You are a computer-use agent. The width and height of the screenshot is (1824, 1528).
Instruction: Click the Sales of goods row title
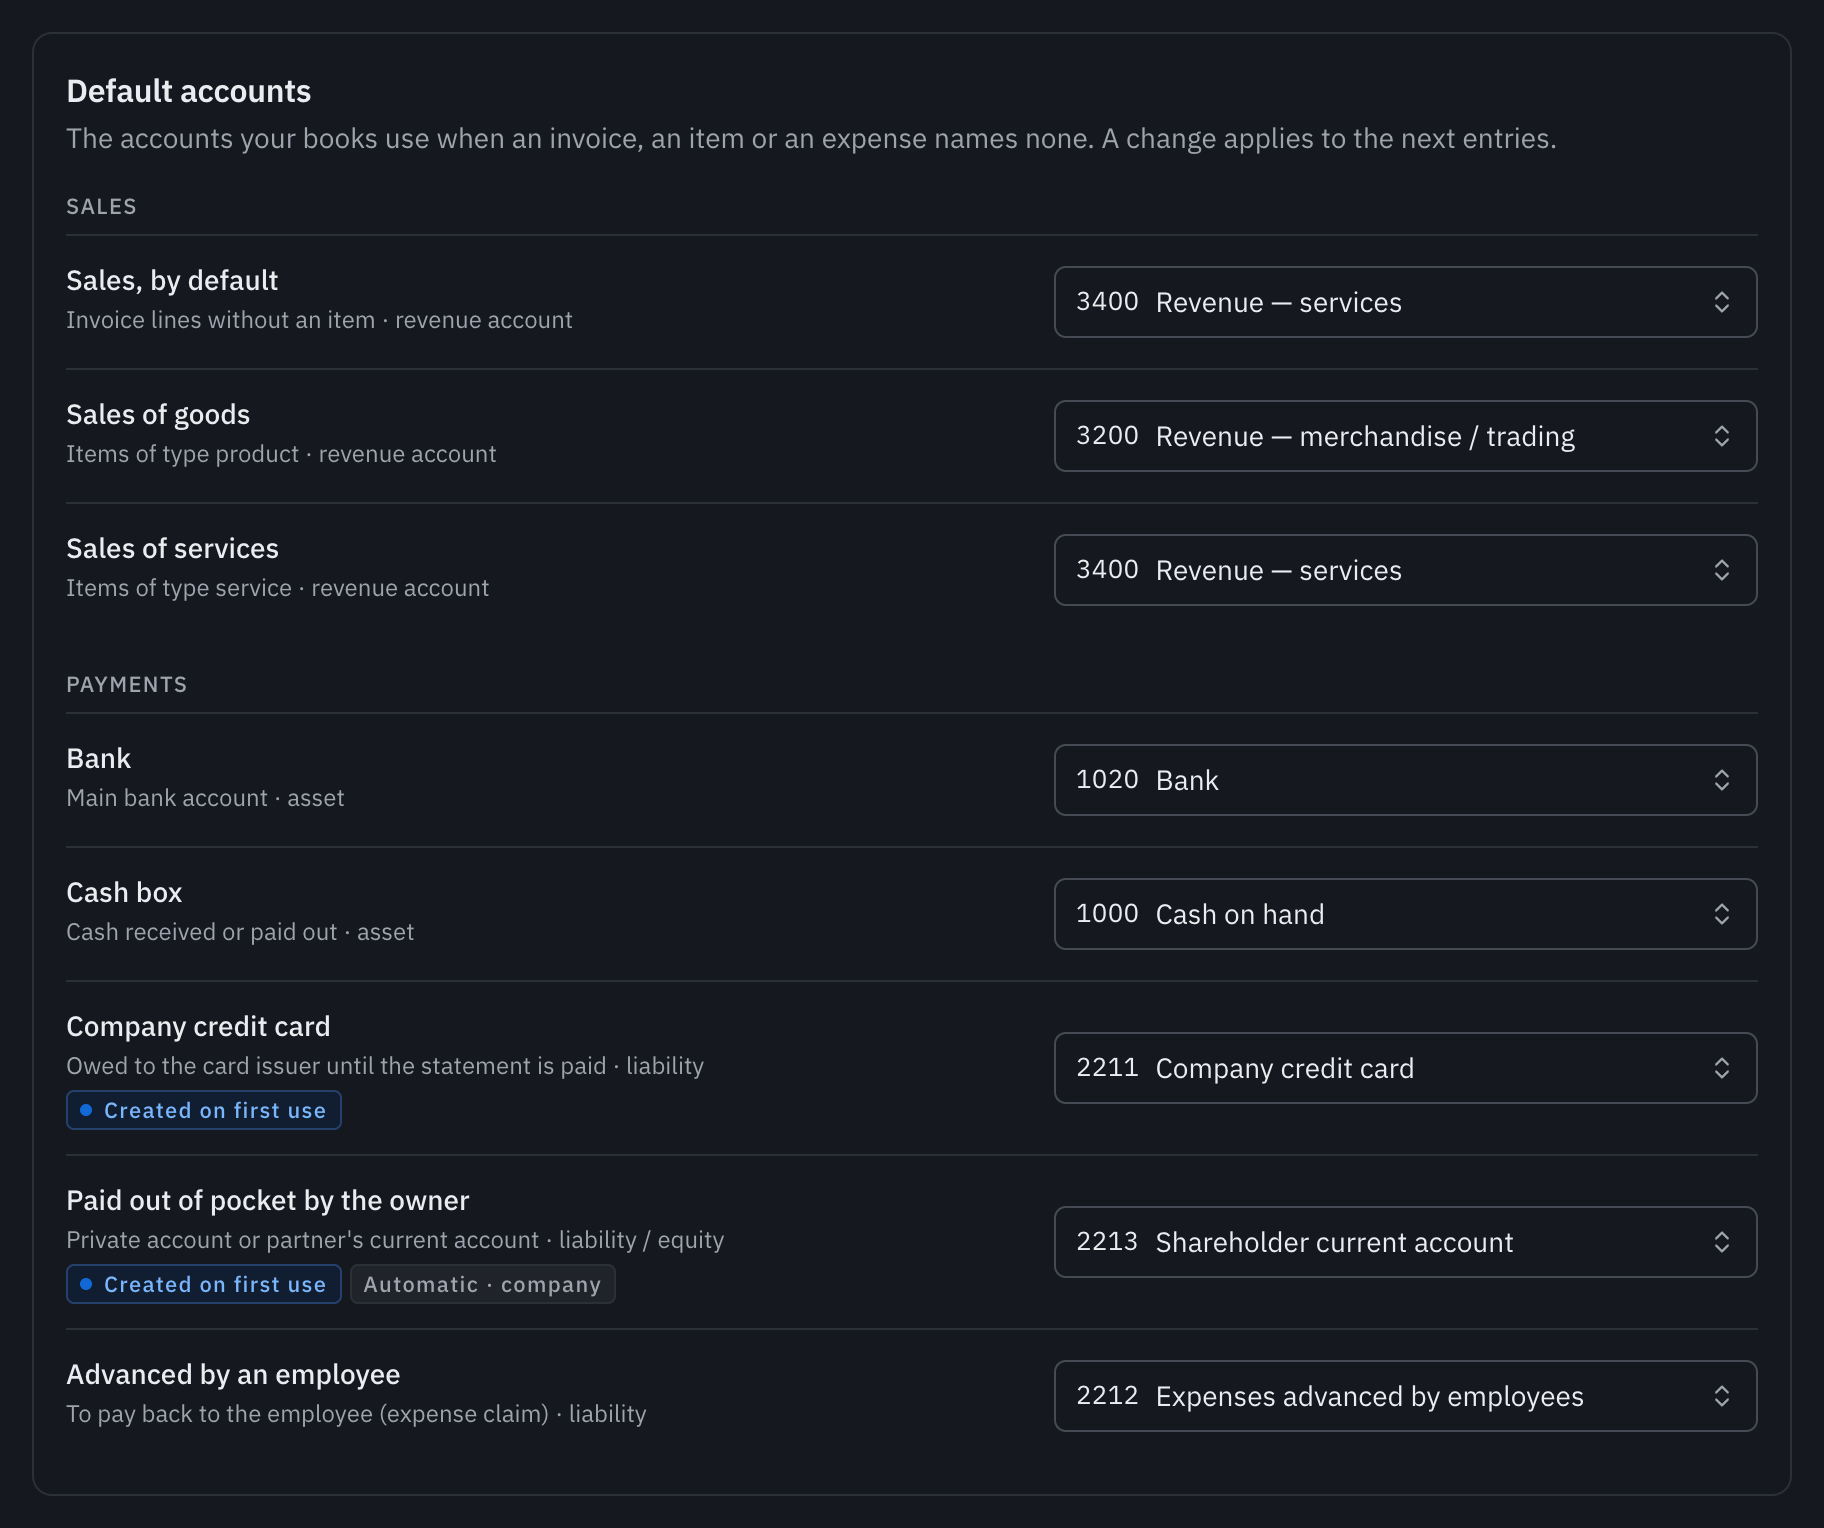pyautogui.click(x=158, y=415)
